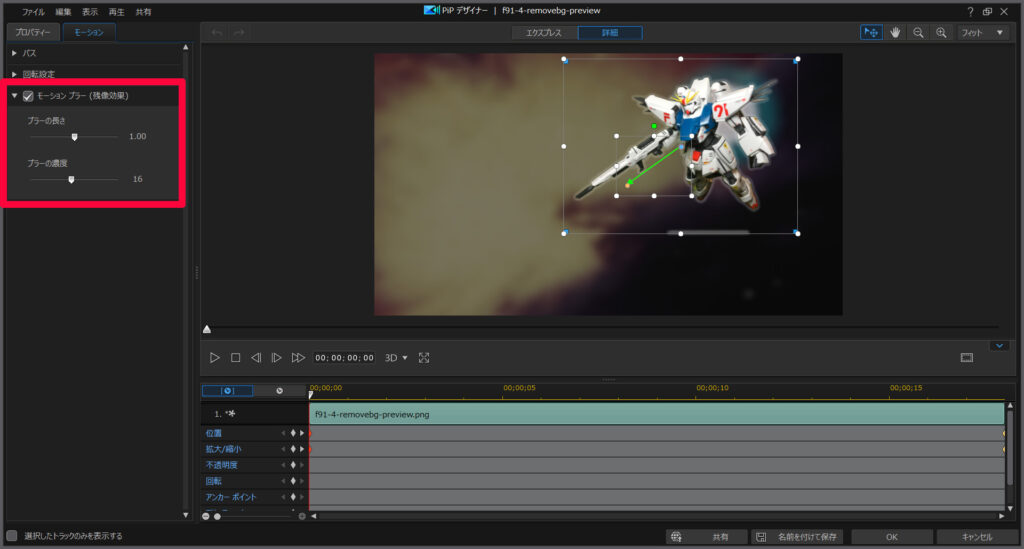Zoom in the preview with magnifier plus
1024x549 pixels.
click(941, 32)
